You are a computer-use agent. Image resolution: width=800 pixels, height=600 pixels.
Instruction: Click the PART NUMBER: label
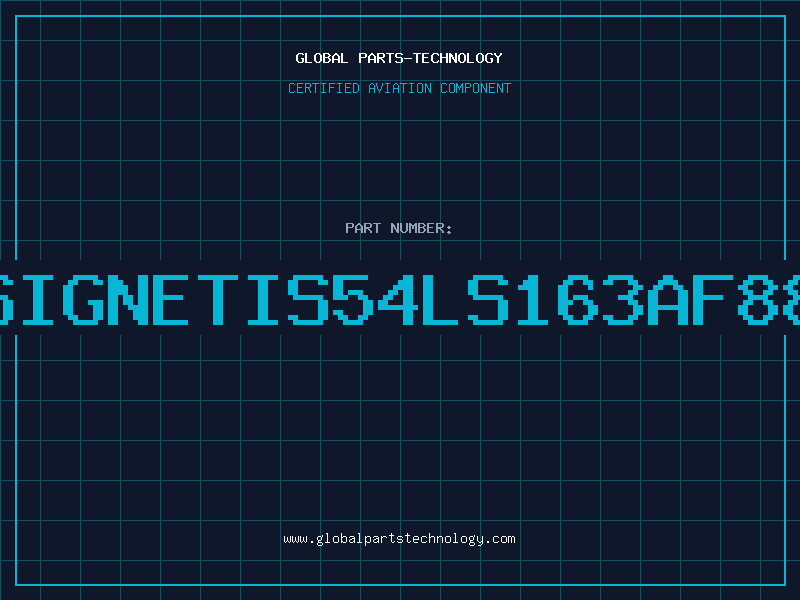(399, 228)
